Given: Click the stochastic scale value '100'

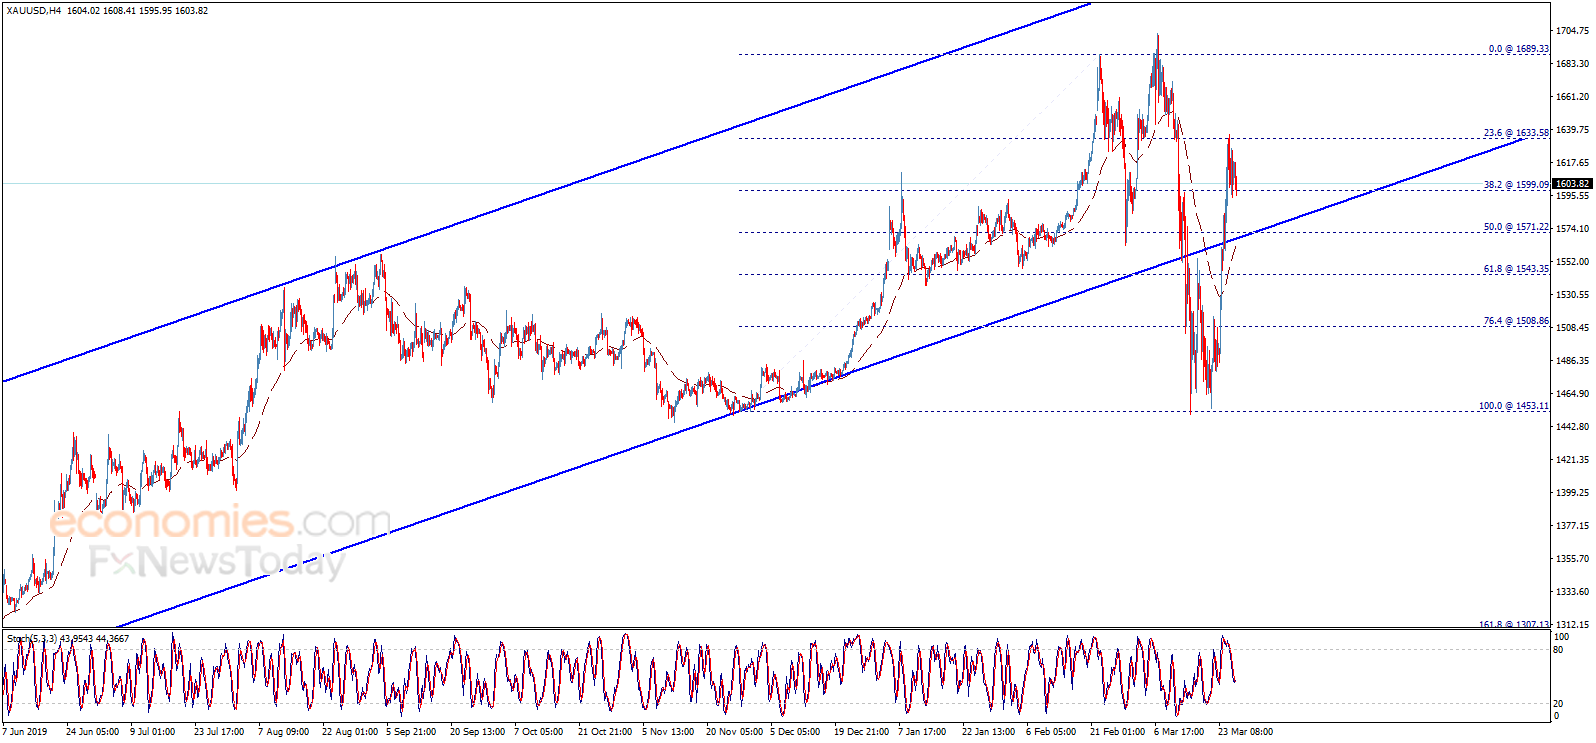Looking at the screenshot, I should tap(1561, 637).
